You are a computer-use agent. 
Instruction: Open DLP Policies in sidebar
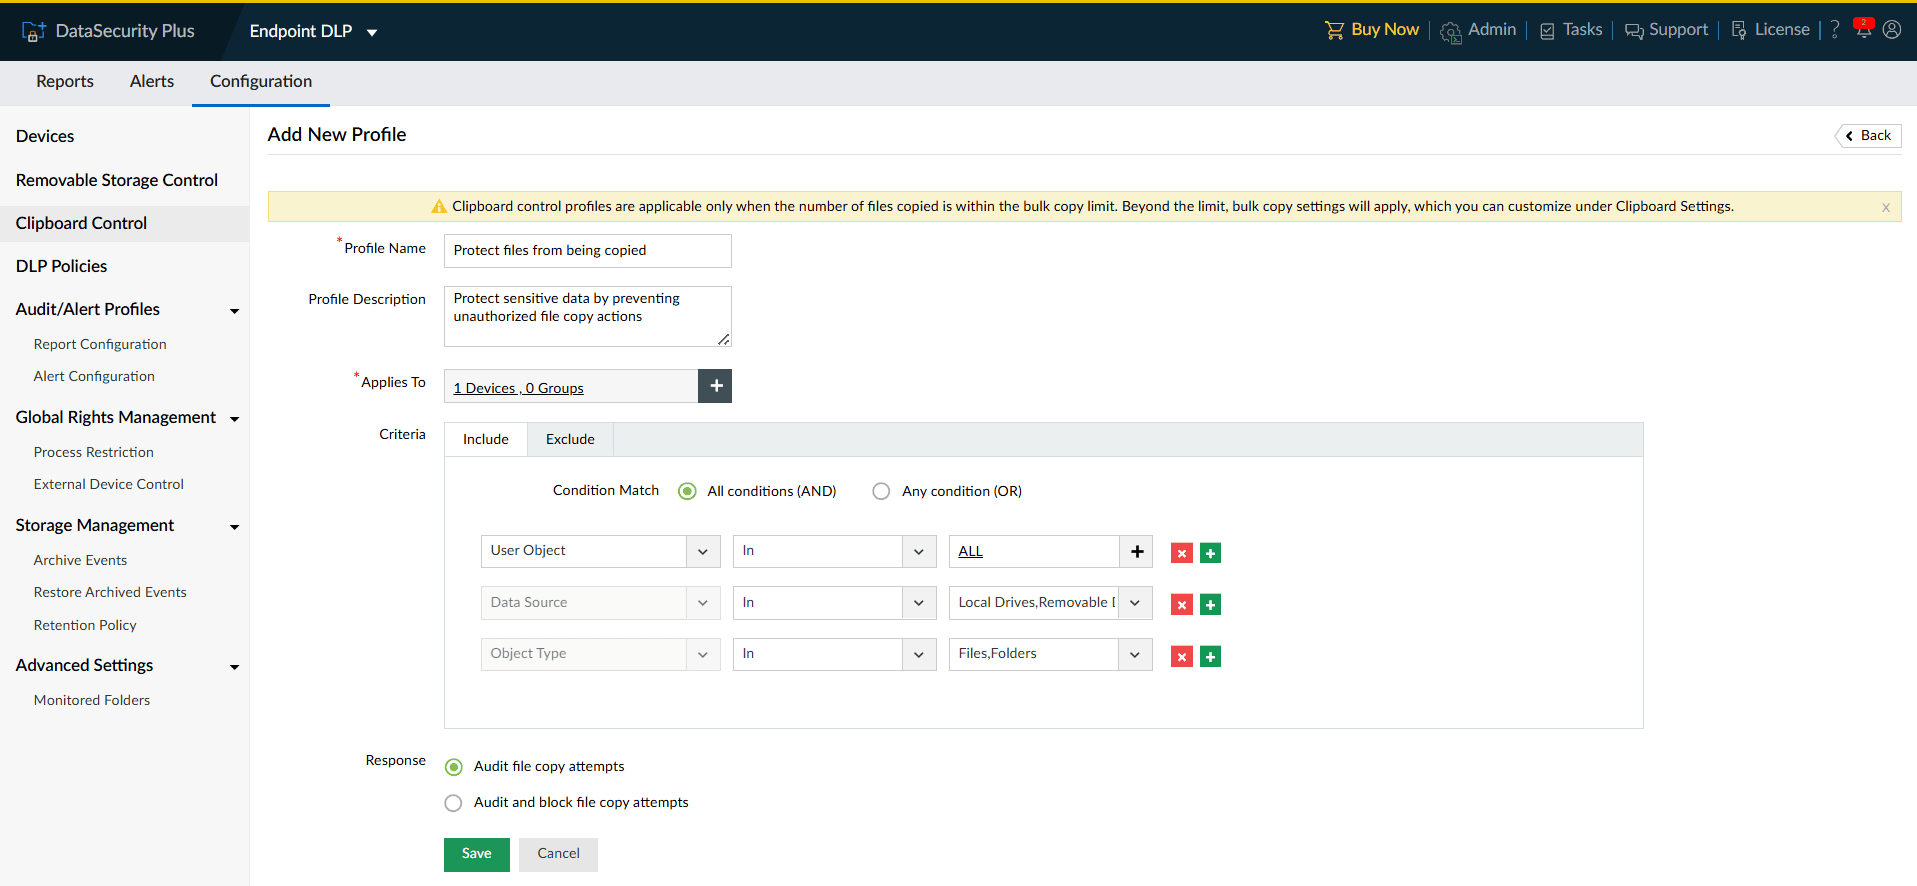click(61, 266)
